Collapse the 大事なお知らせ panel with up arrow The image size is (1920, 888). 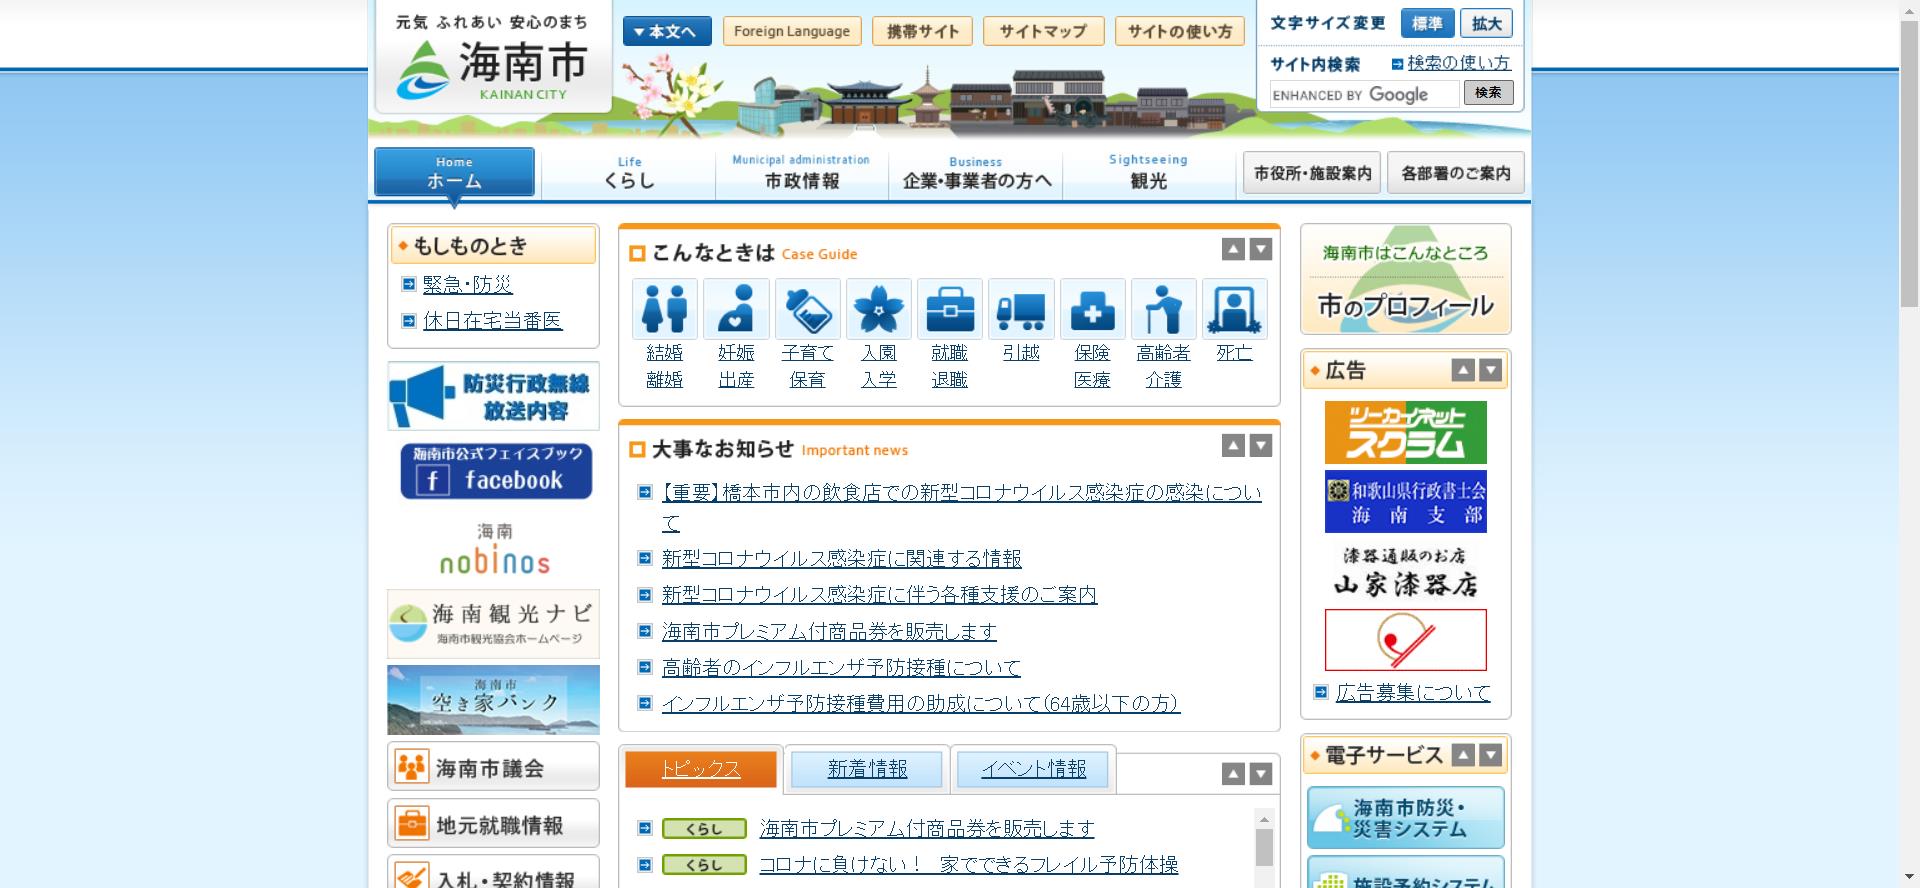pyautogui.click(x=1233, y=446)
